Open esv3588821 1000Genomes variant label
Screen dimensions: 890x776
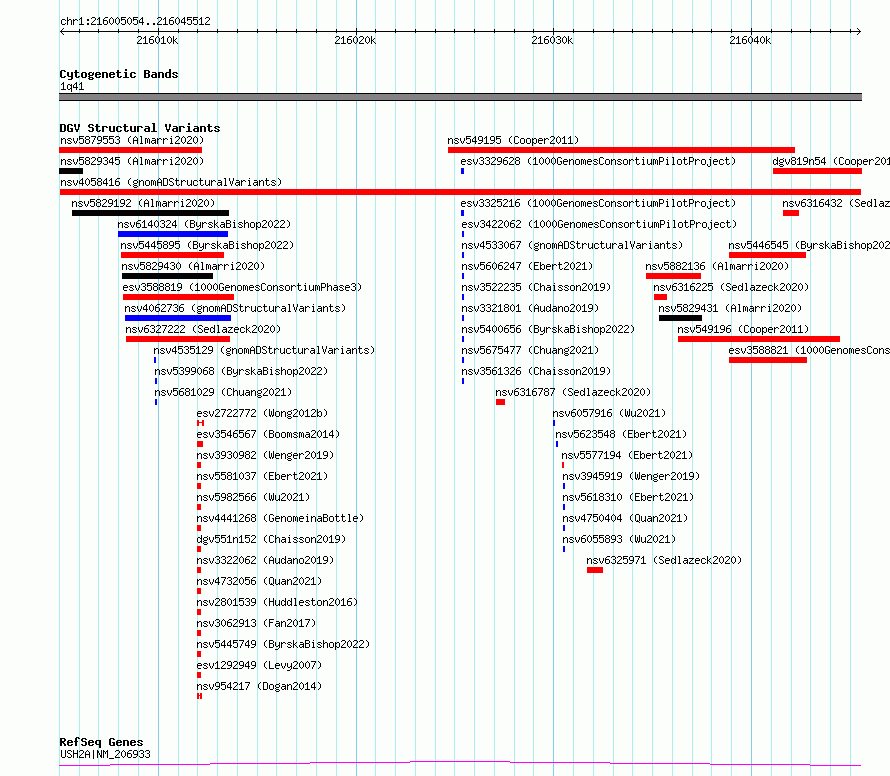click(x=809, y=350)
